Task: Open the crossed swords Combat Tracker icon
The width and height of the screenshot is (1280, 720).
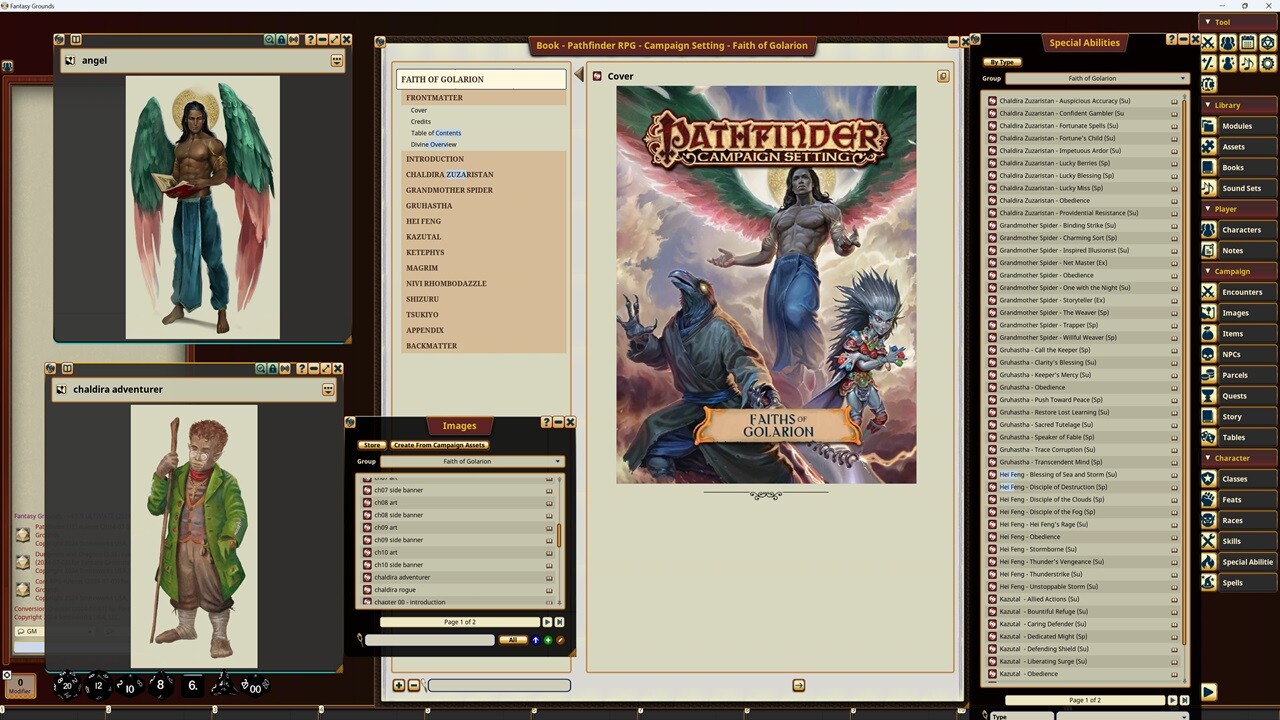Action: (x=1208, y=43)
